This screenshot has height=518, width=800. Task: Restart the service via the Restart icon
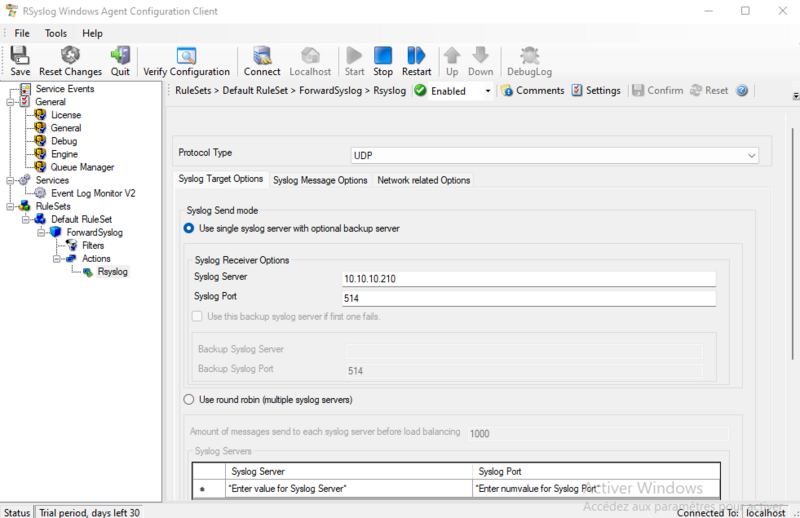(x=416, y=61)
